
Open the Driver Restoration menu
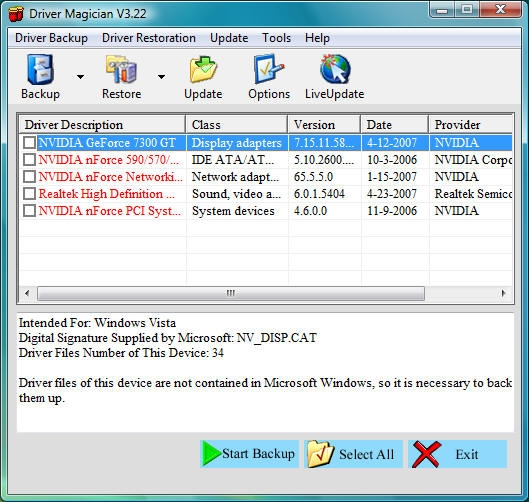point(149,38)
